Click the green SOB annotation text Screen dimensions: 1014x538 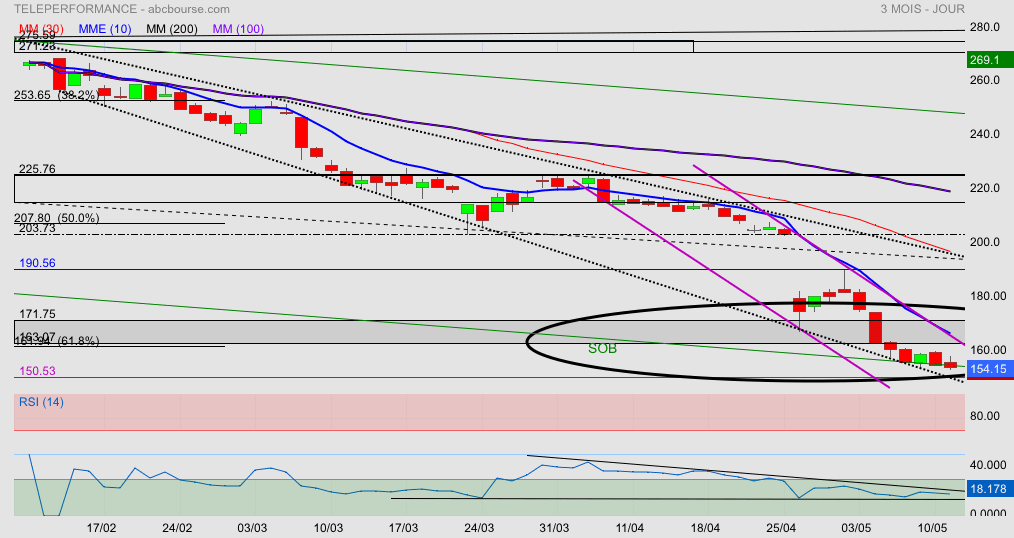602,349
